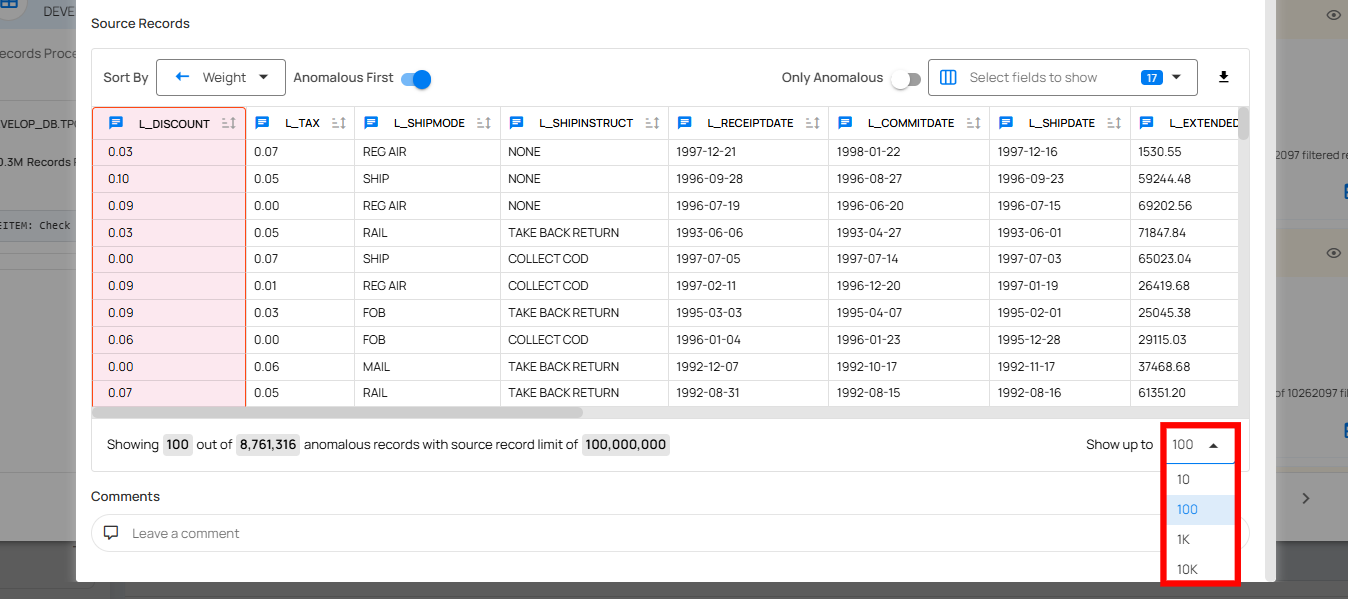This screenshot has height=599, width=1348.
Task: Click cell with receipt date 1997-07-05
Action: point(748,259)
